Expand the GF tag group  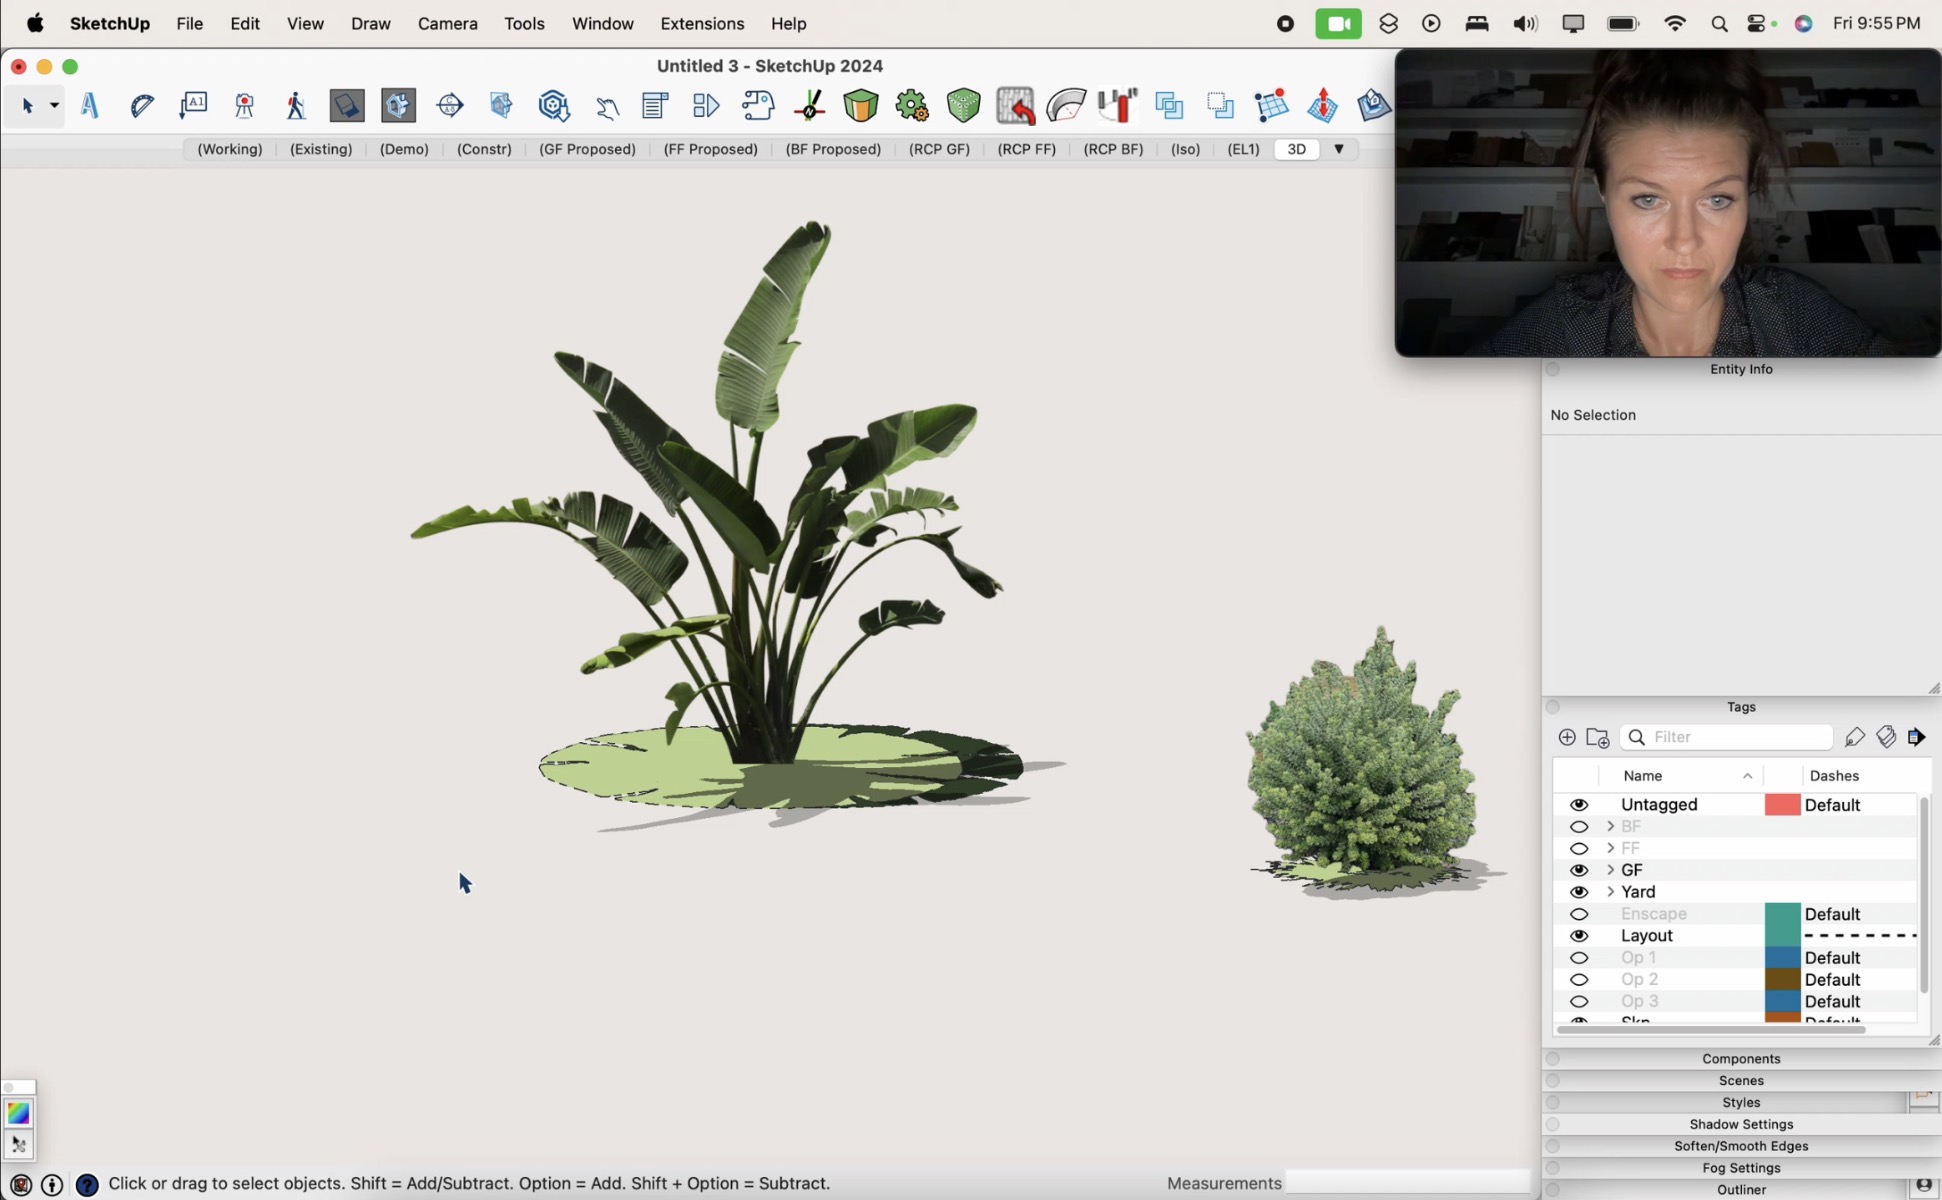coord(1610,870)
